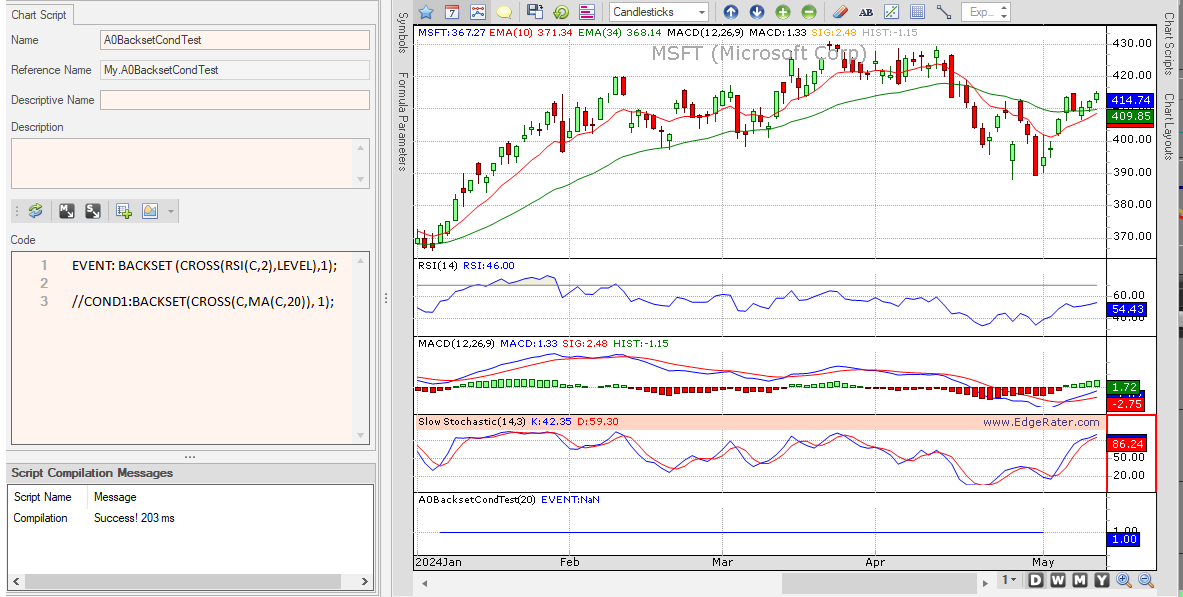
Task: Select the AB text annotation tool
Action: coord(866,12)
